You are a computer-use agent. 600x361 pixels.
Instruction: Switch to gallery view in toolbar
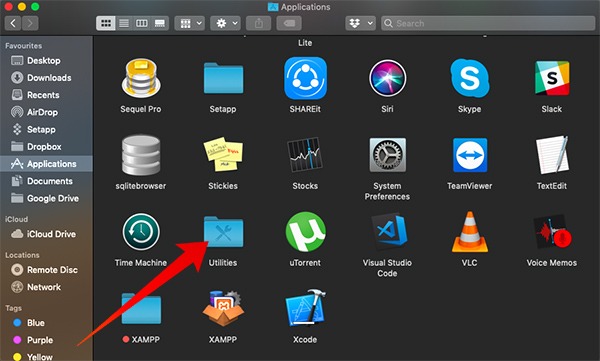click(160, 23)
